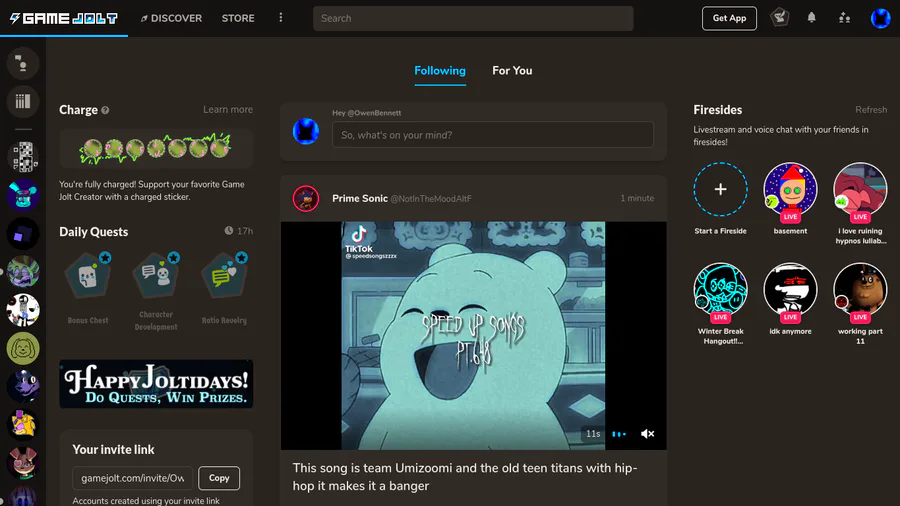Click the 'Your invite link' heading
The height and width of the screenshot is (506, 900).
pos(113,450)
